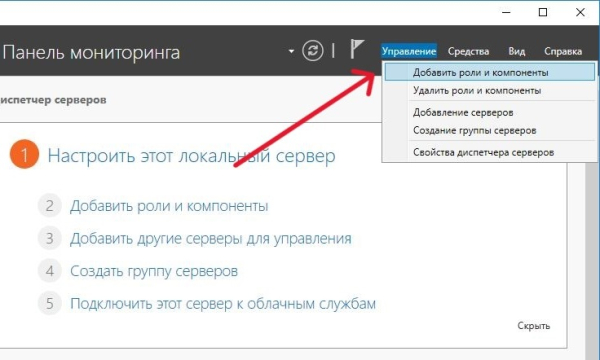Click step 2 link Добавить роли и компоненты

[x=169, y=206]
